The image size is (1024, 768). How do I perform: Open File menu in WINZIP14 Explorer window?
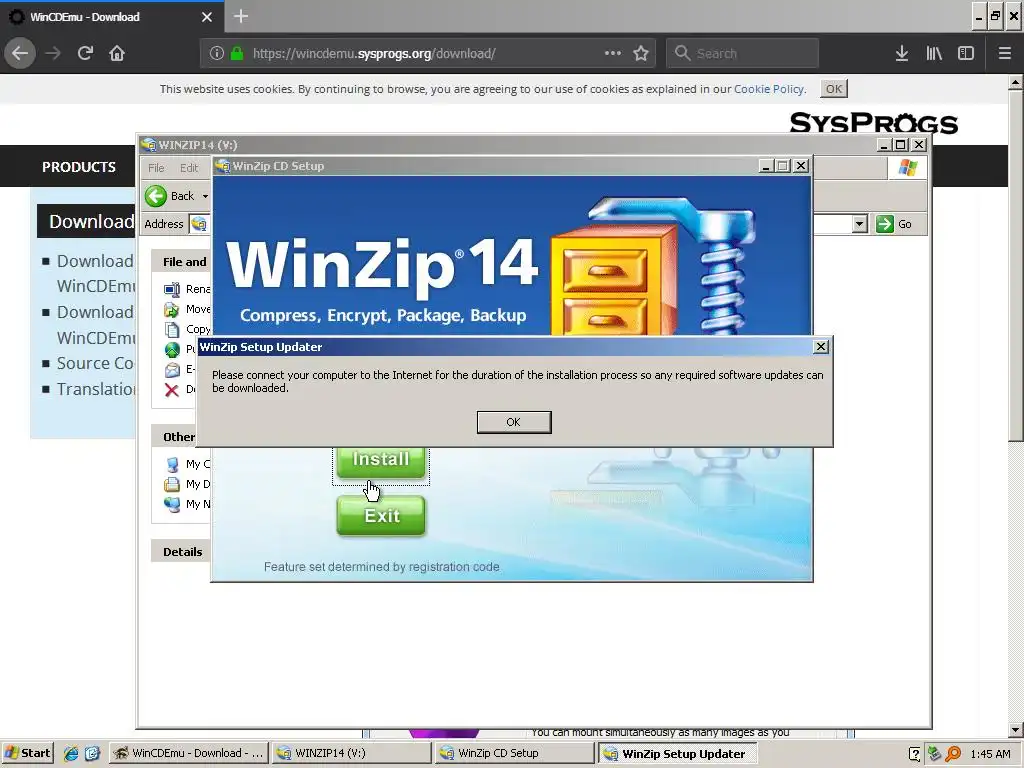tap(156, 168)
